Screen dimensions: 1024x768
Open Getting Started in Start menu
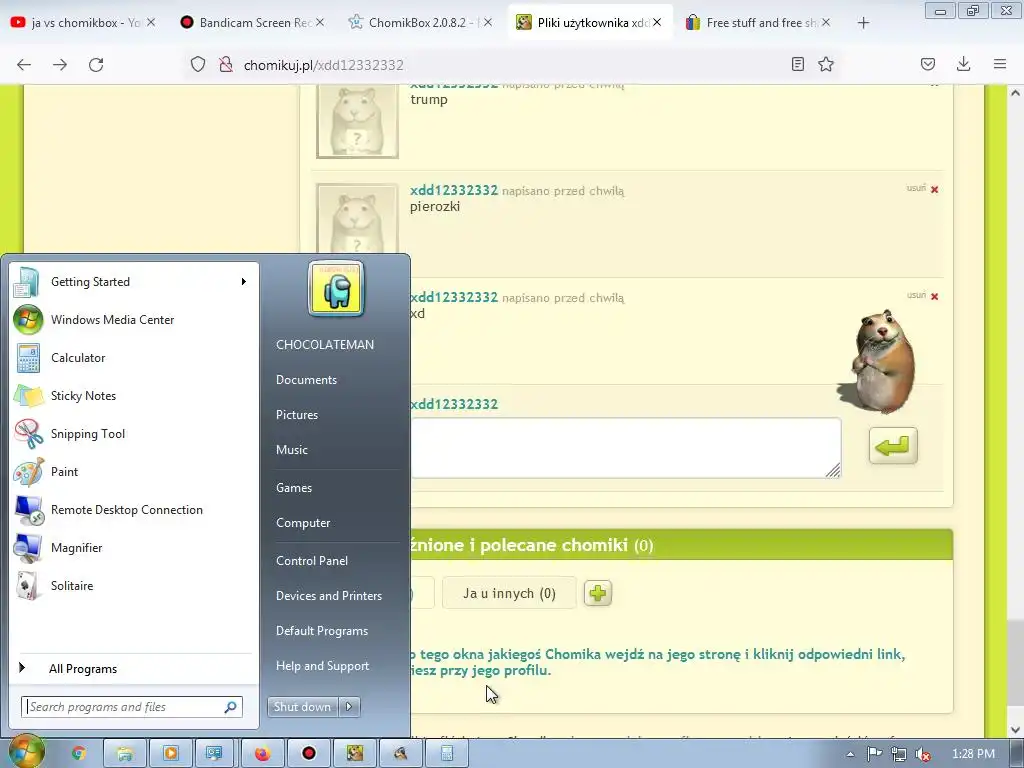point(133,281)
